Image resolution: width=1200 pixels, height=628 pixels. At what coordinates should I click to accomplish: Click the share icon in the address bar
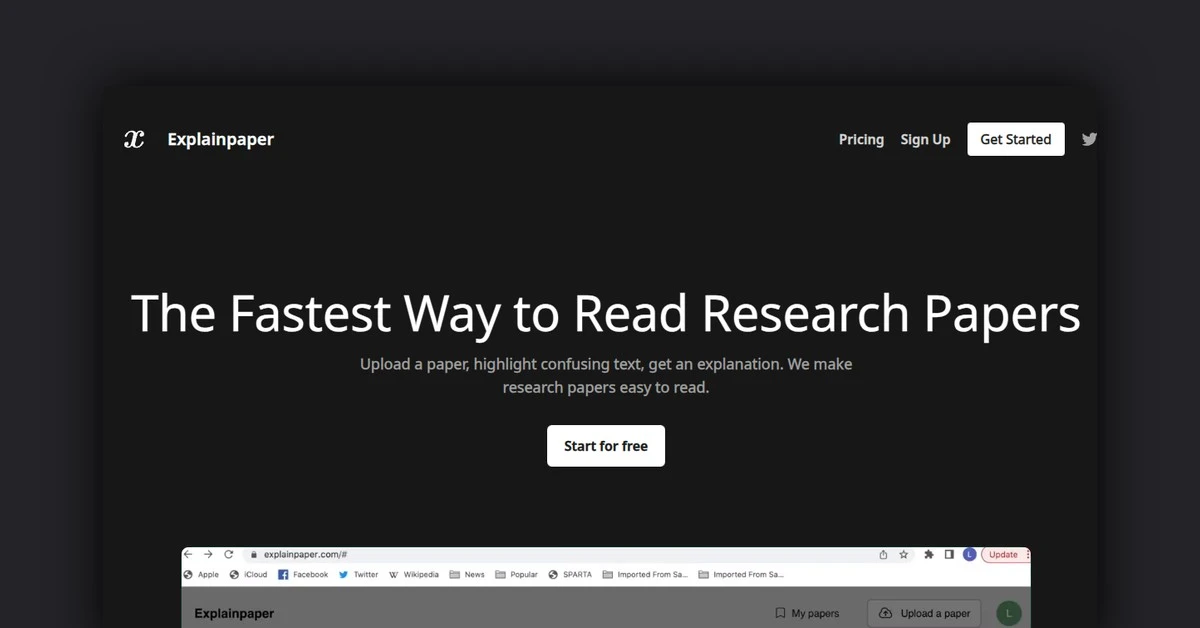[x=882, y=554]
